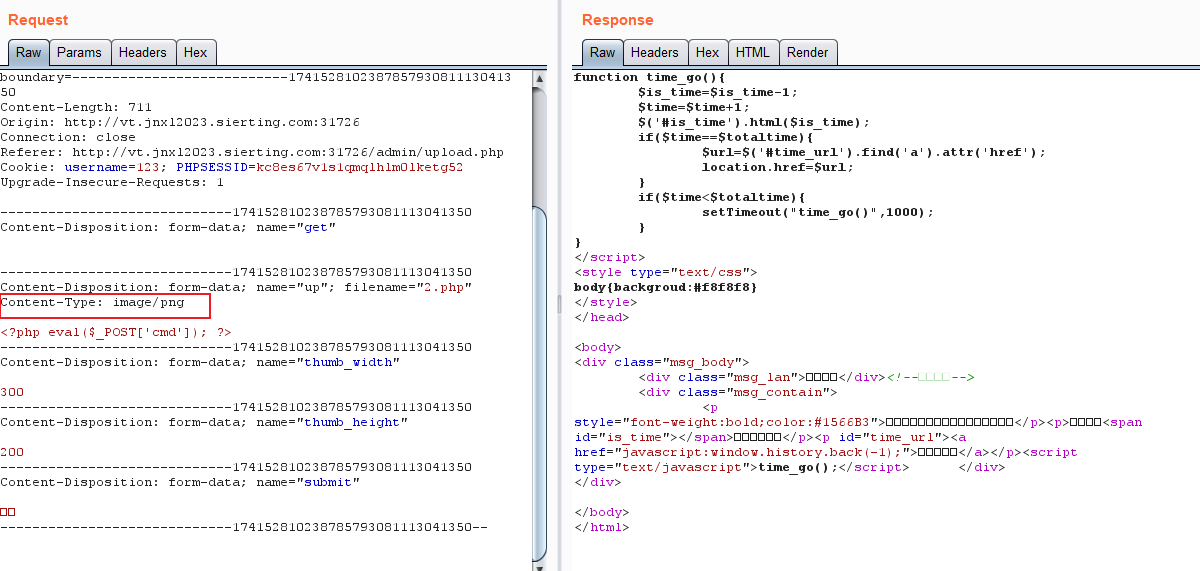Viewport: 1200px width, 571px height.
Task: Click the javascript:window.history.back(-1) href line
Action: (x=826, y=452)
